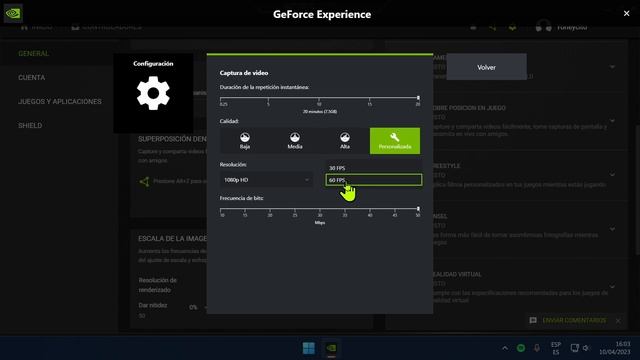Image resolution: width=640 pixels, height=360 pixels.
Task: Click the Escala de la imagen heading
Action: click(x=172, y=238)
